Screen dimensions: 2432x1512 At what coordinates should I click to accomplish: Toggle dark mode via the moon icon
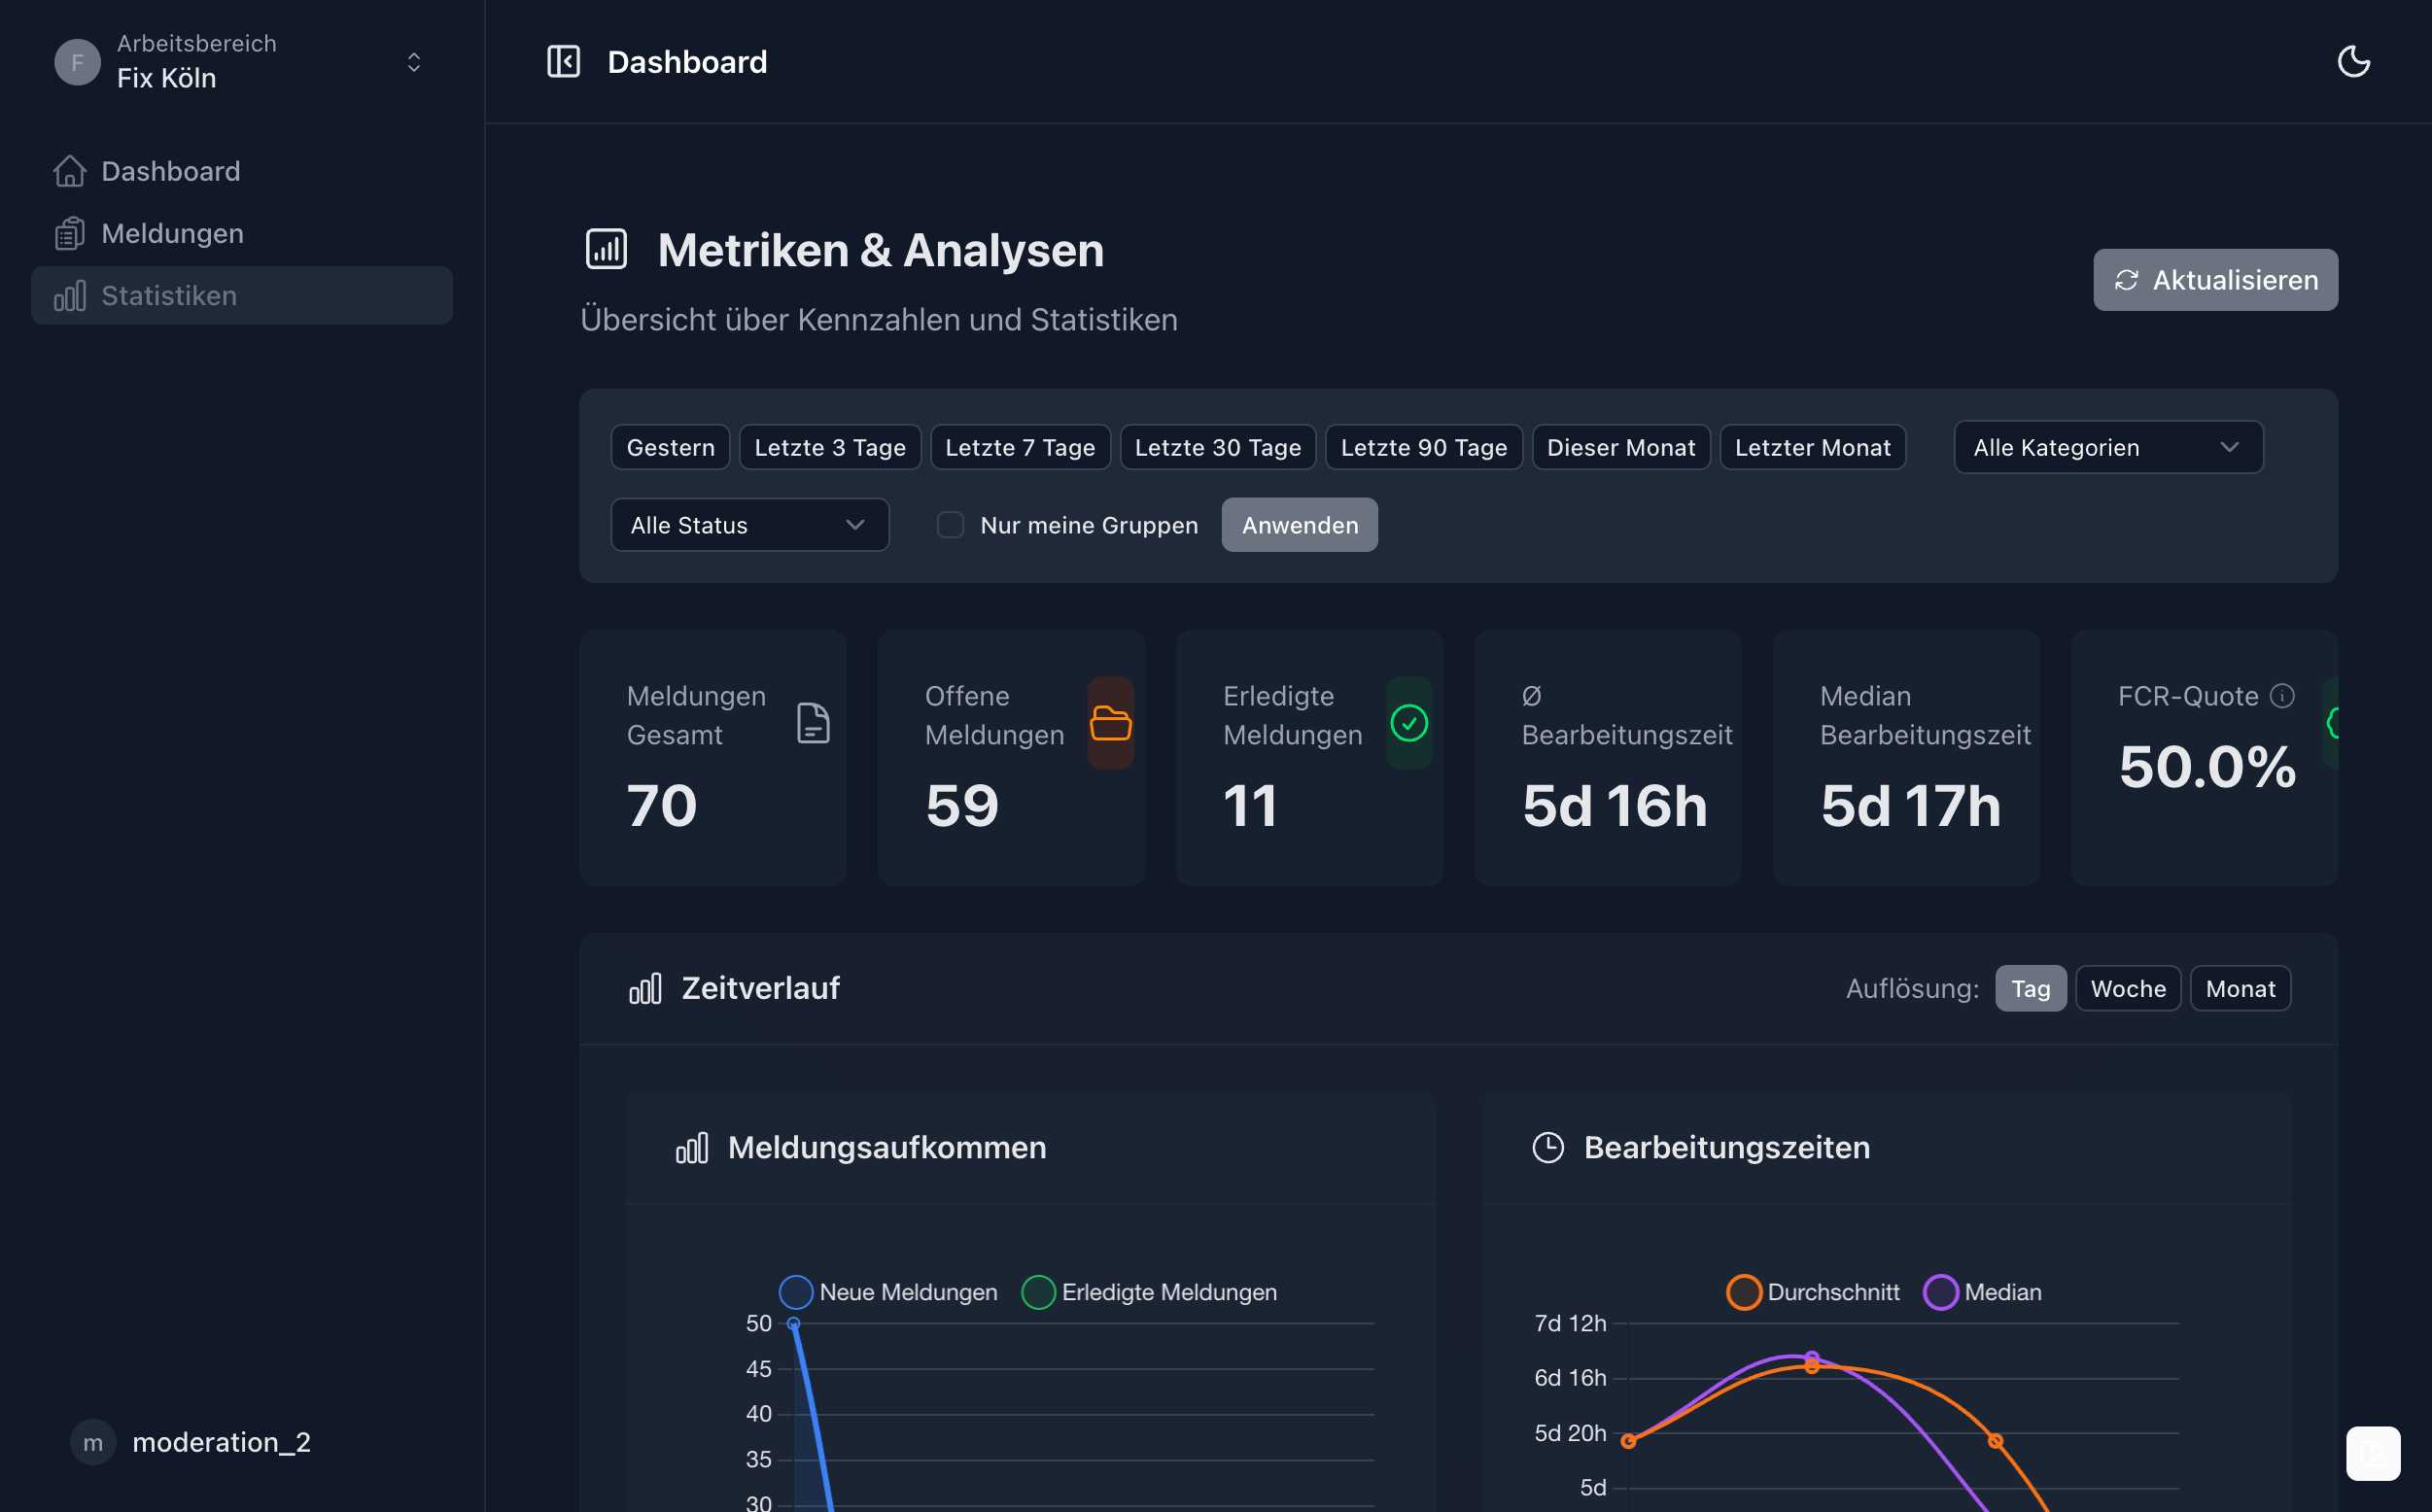pos(2355,61)
